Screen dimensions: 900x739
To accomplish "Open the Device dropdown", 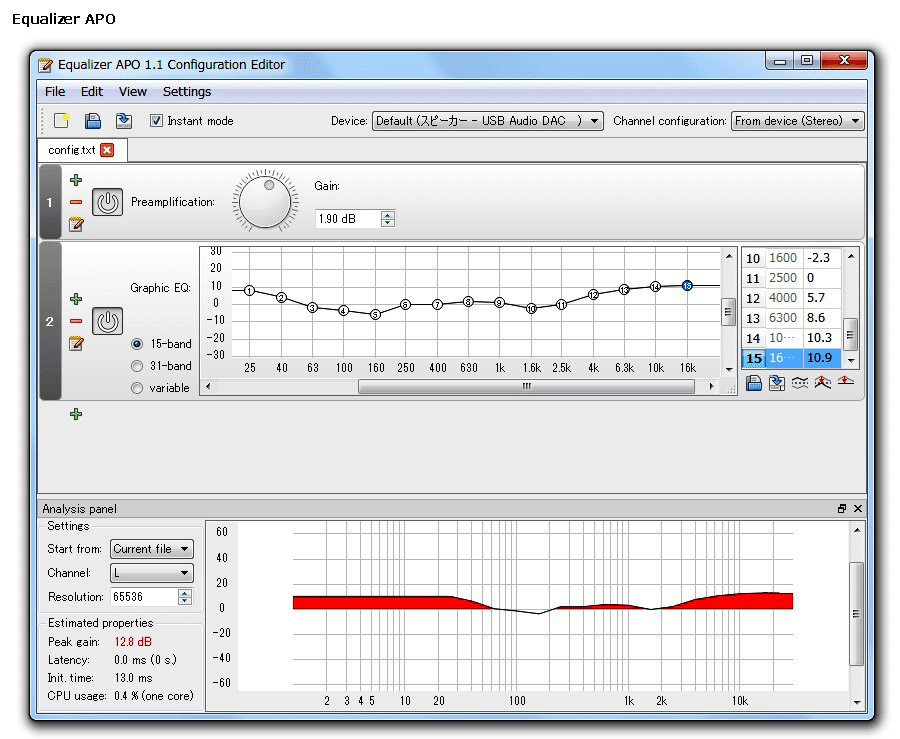I will (x=487, y=121).
